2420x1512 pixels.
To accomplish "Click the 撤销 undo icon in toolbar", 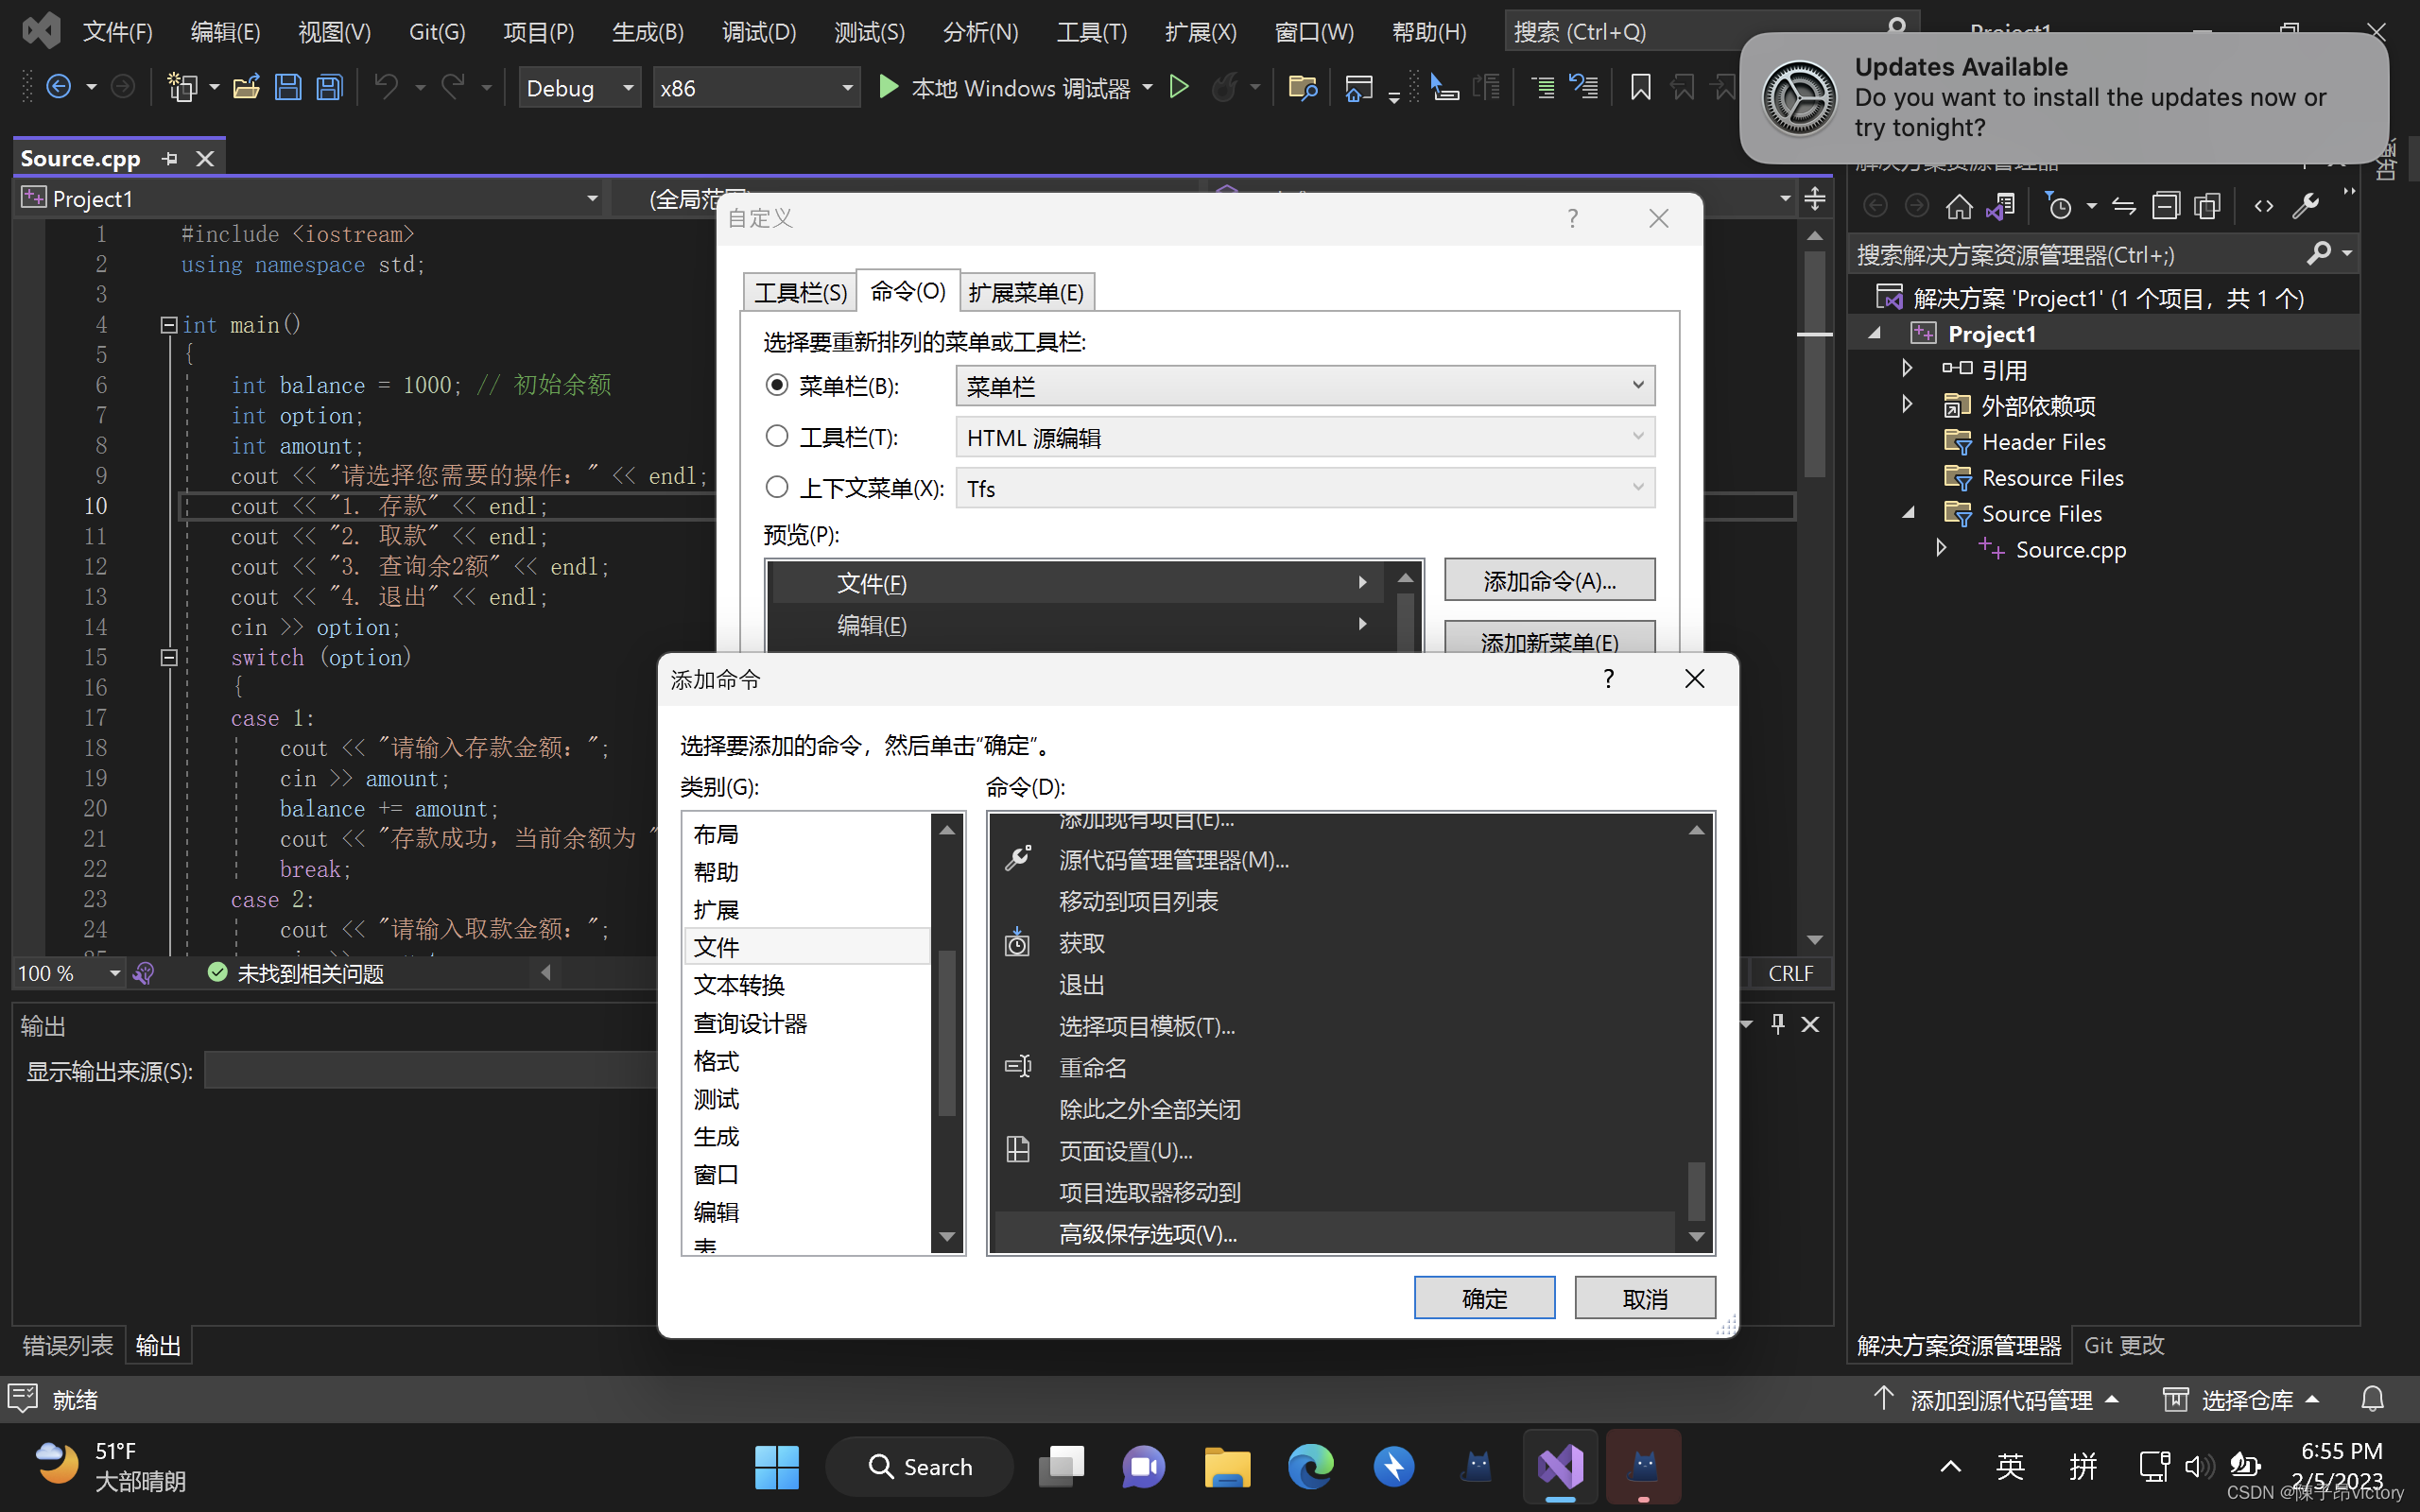I will [385, 87].
